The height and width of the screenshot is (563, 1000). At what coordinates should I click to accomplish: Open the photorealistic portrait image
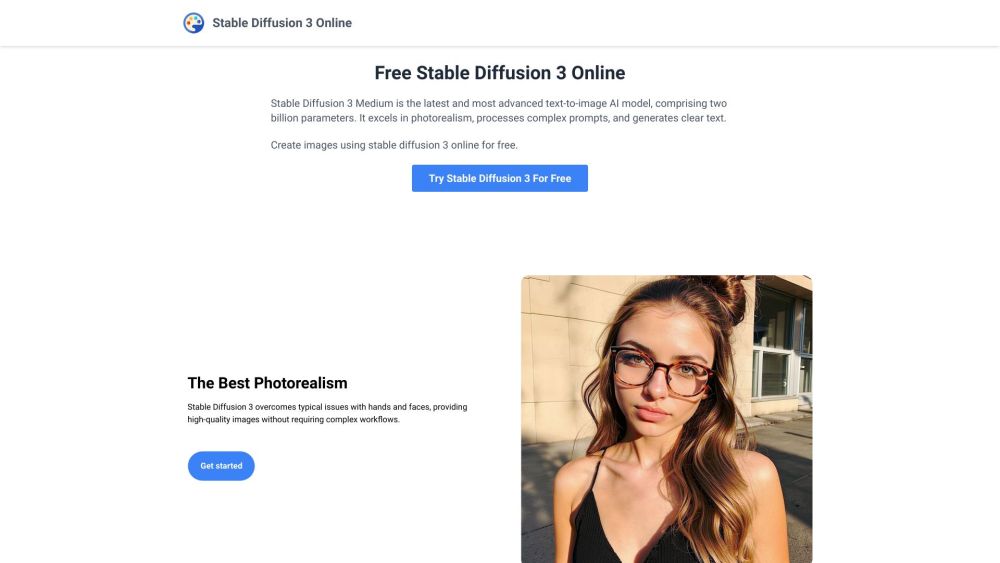click(666, 419)
